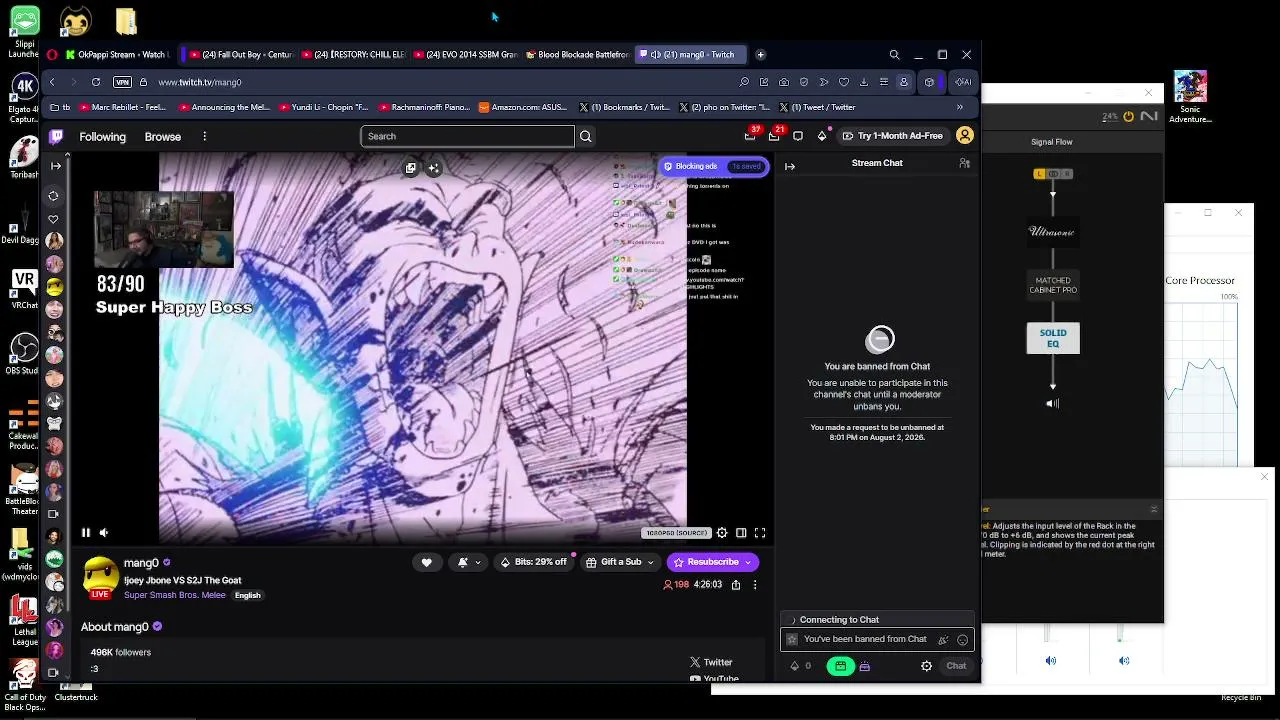
Task: Share the stream via share icon
Action: coord(736,585)
